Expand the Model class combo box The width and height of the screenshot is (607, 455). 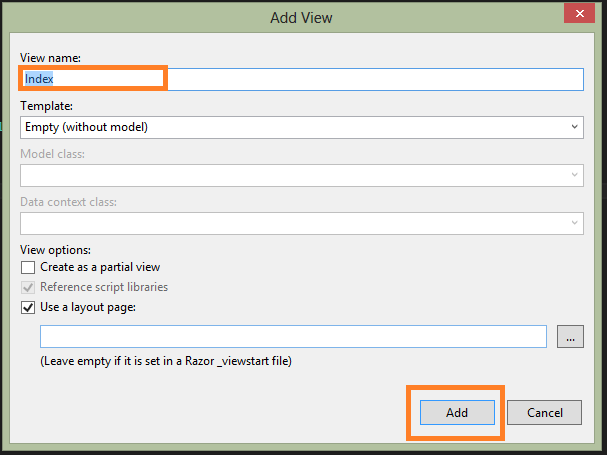point(574,175)
